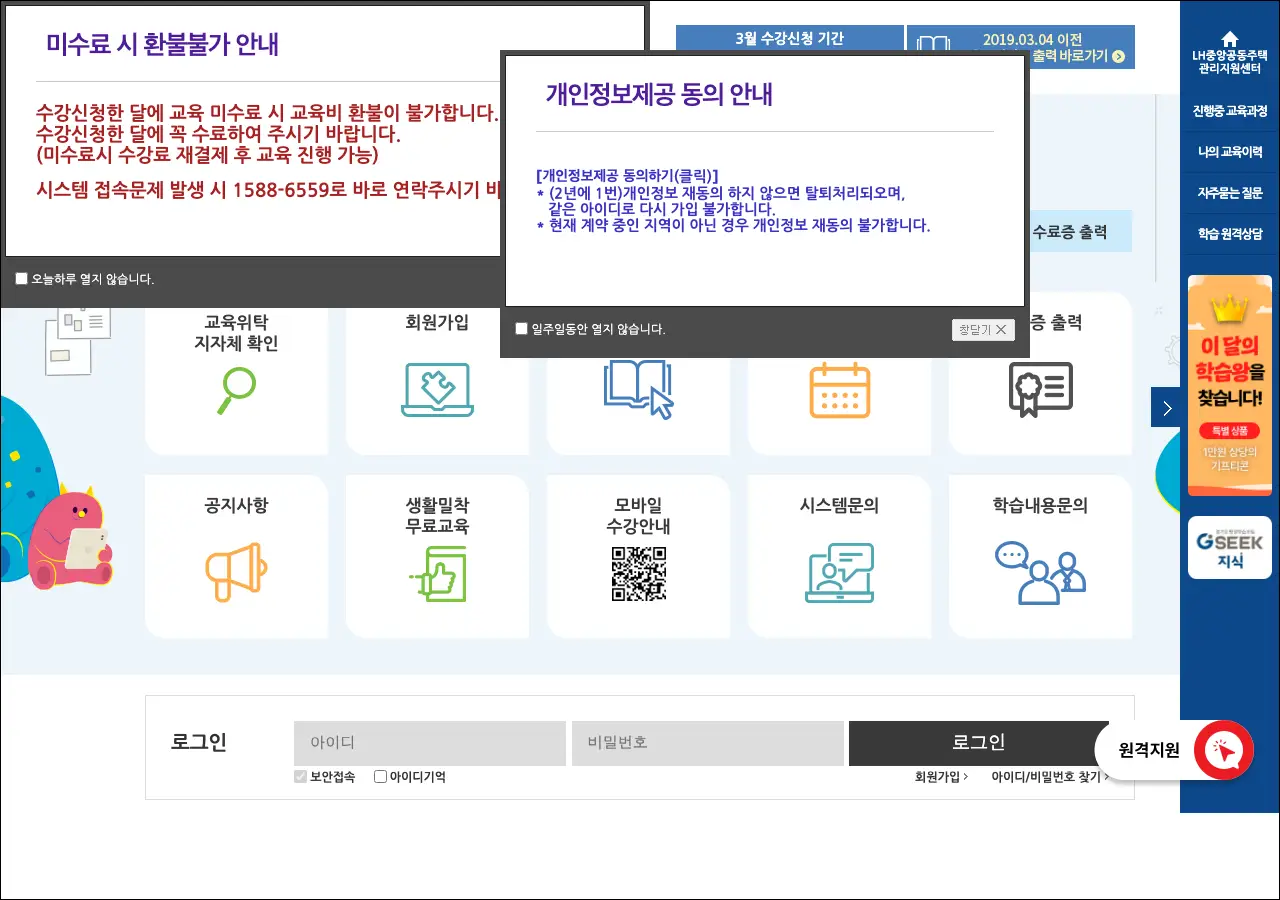Screen dimensions: 1280x900
Task: Open 회원가입 laptop puzzle icon
Action: (x=437, y=390)
